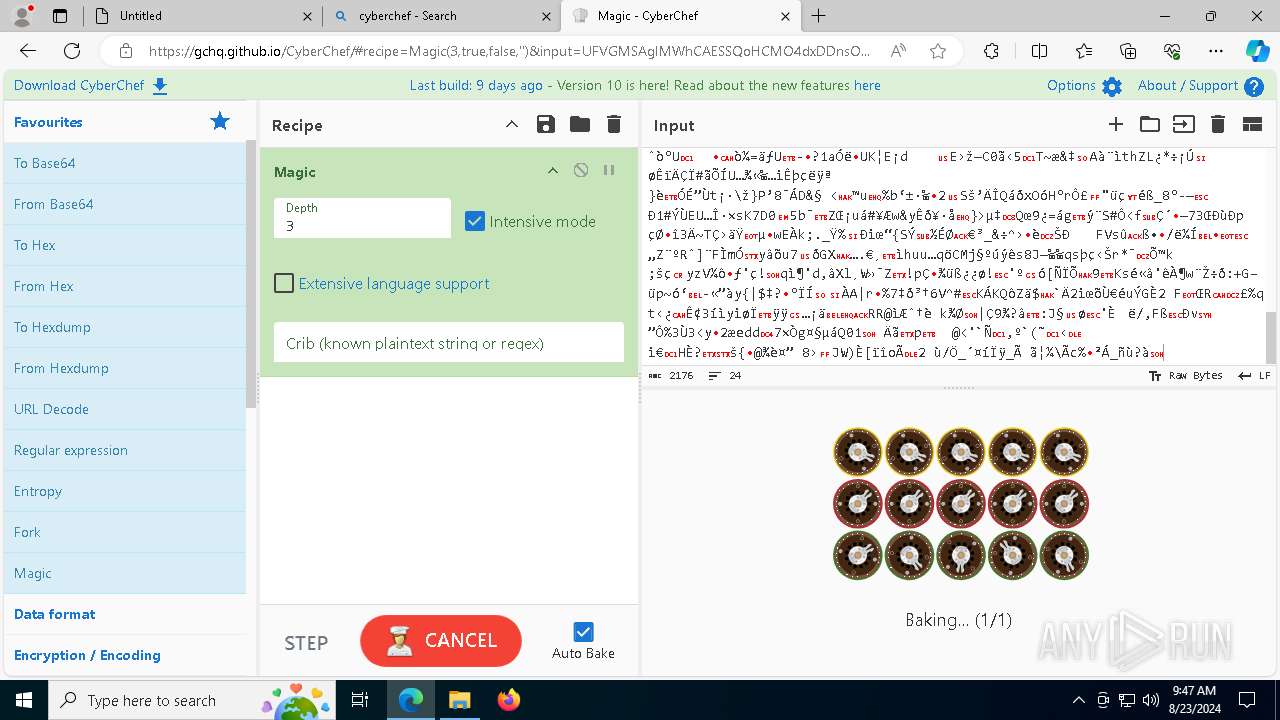Select Fork operation
Screen dimensions: 1280x720
[124, 532]
